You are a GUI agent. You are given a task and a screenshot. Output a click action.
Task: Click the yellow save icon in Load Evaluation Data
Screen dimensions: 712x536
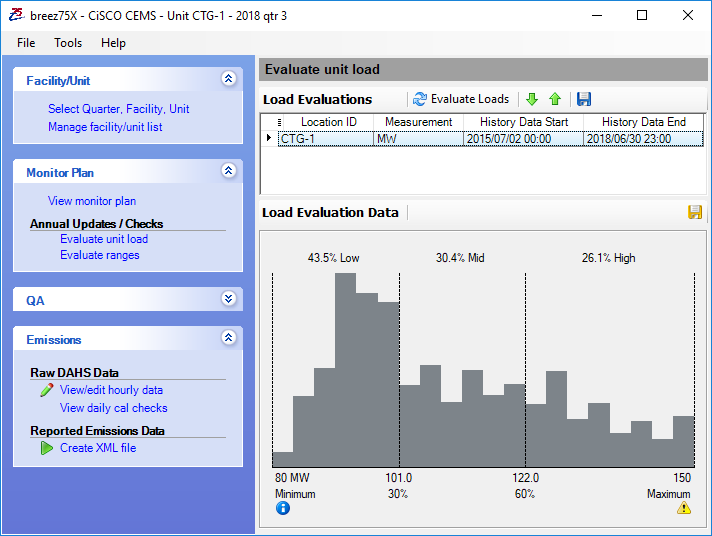pyautogui.click(x=695, y=212)
